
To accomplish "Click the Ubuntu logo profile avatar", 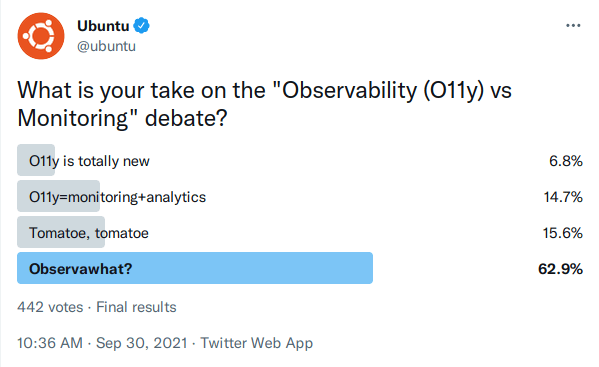I will point(41,36).
